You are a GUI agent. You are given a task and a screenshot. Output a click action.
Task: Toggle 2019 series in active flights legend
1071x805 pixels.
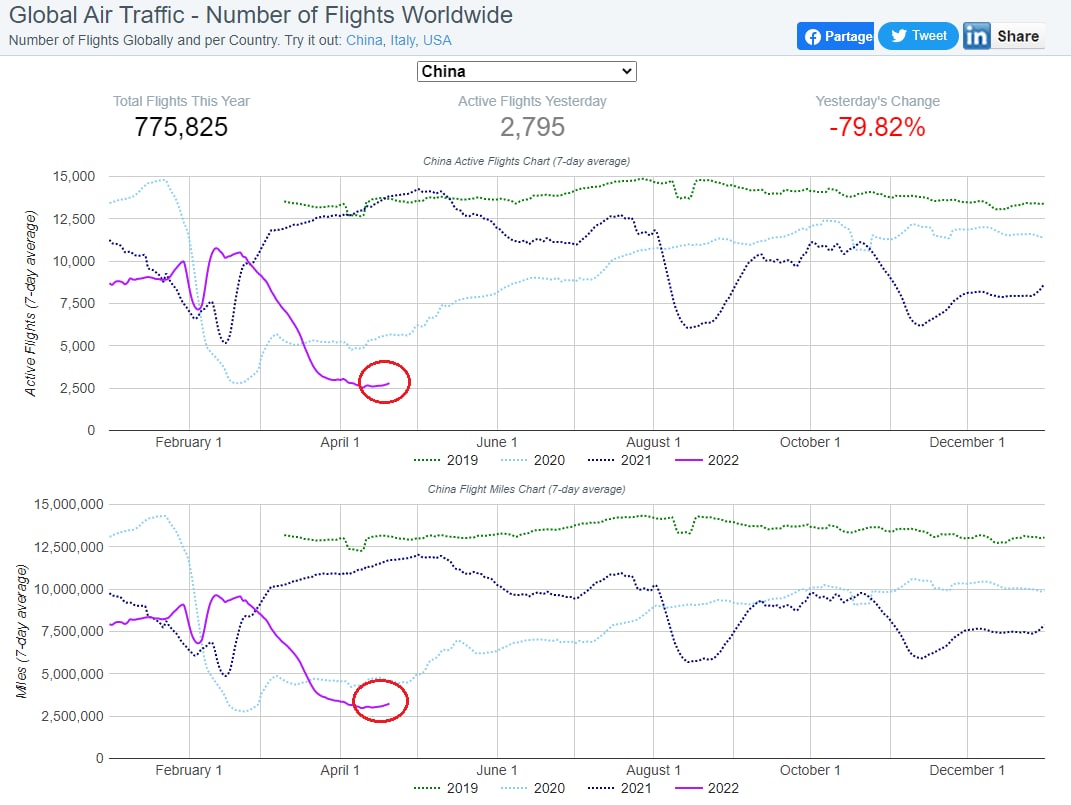446,460
